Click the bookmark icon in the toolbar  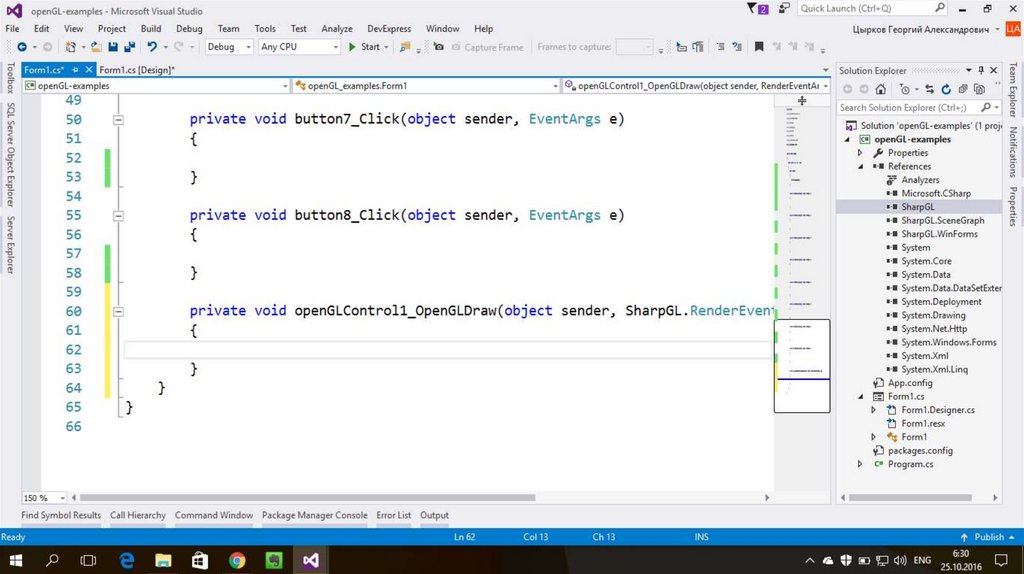tap(759, 47)
